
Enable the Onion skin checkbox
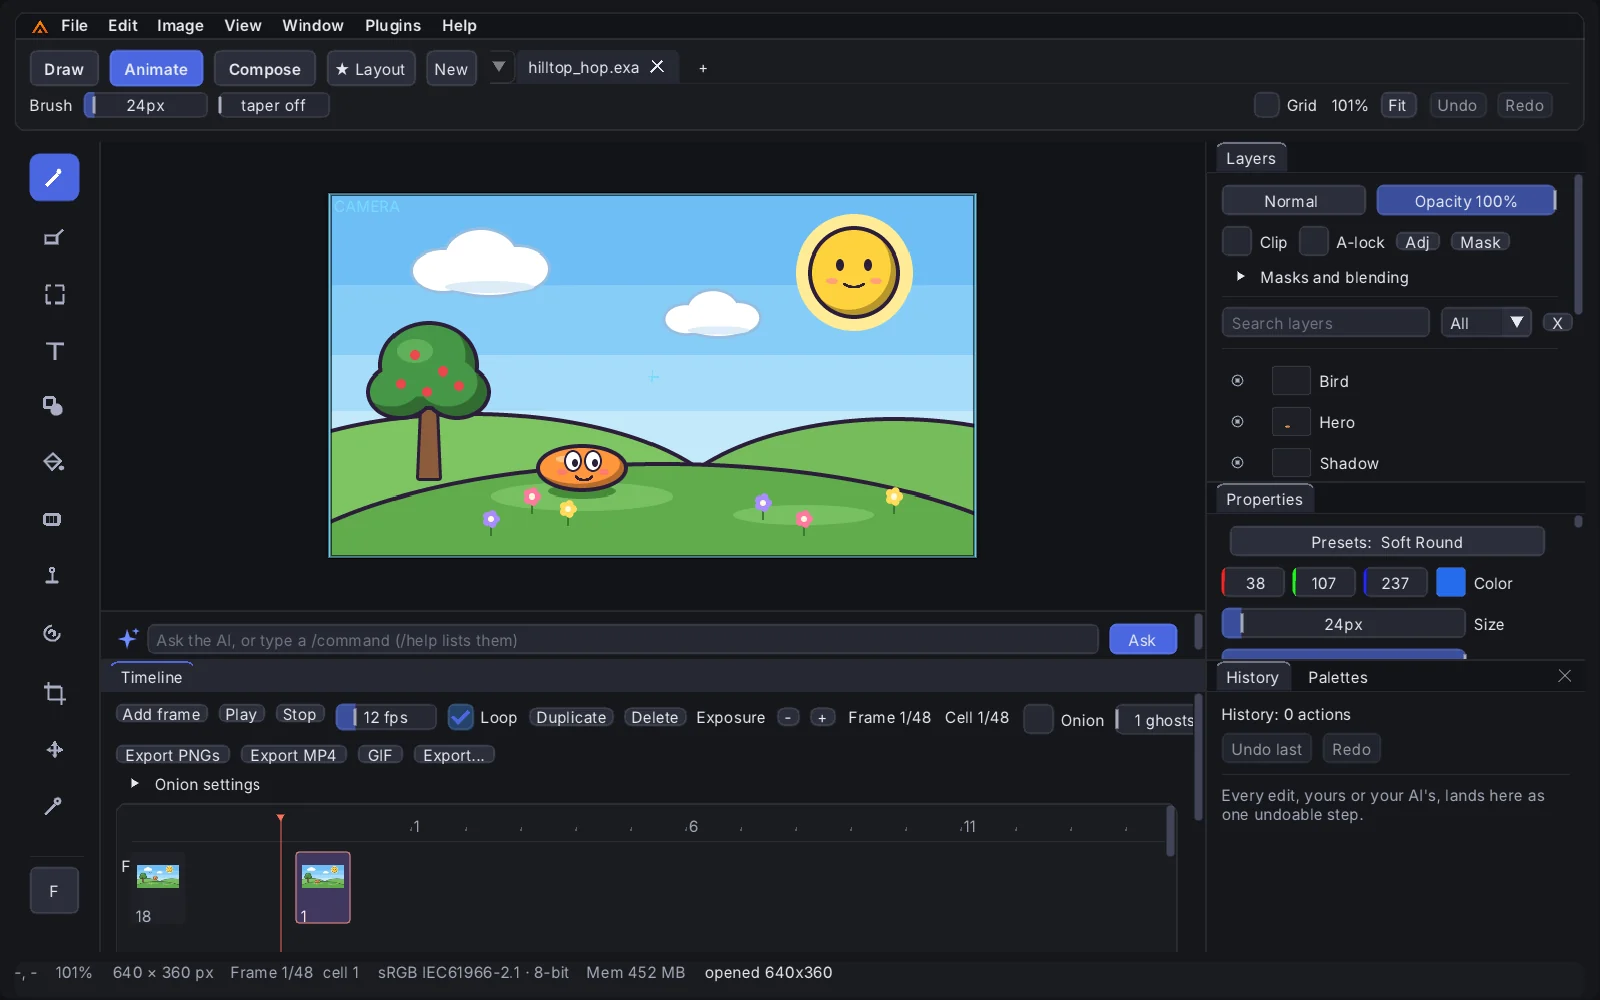(x=1038, y=719)
